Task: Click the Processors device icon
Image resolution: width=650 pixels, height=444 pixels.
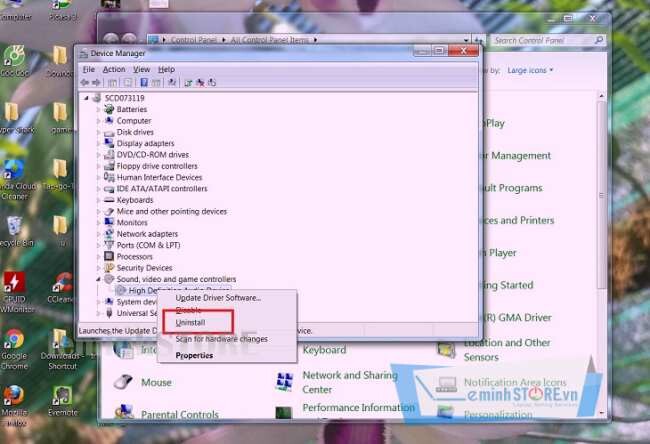Action: pos(109,257)
